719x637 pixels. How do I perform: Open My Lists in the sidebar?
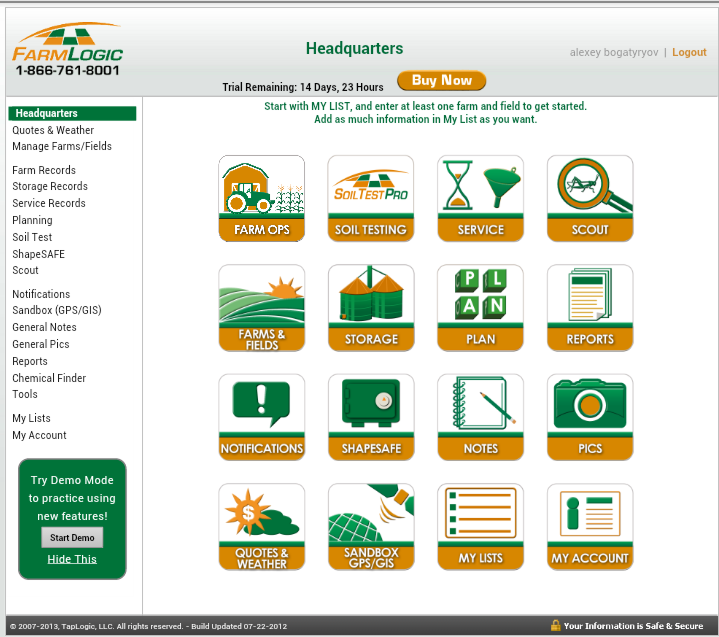[x=32, y=418]
